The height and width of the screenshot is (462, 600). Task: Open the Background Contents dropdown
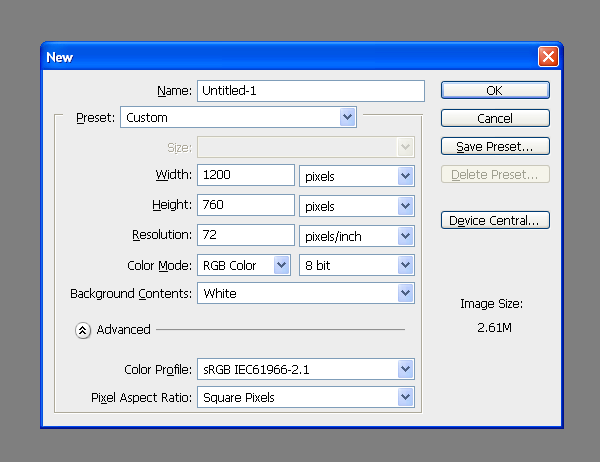tap(306, 293)
